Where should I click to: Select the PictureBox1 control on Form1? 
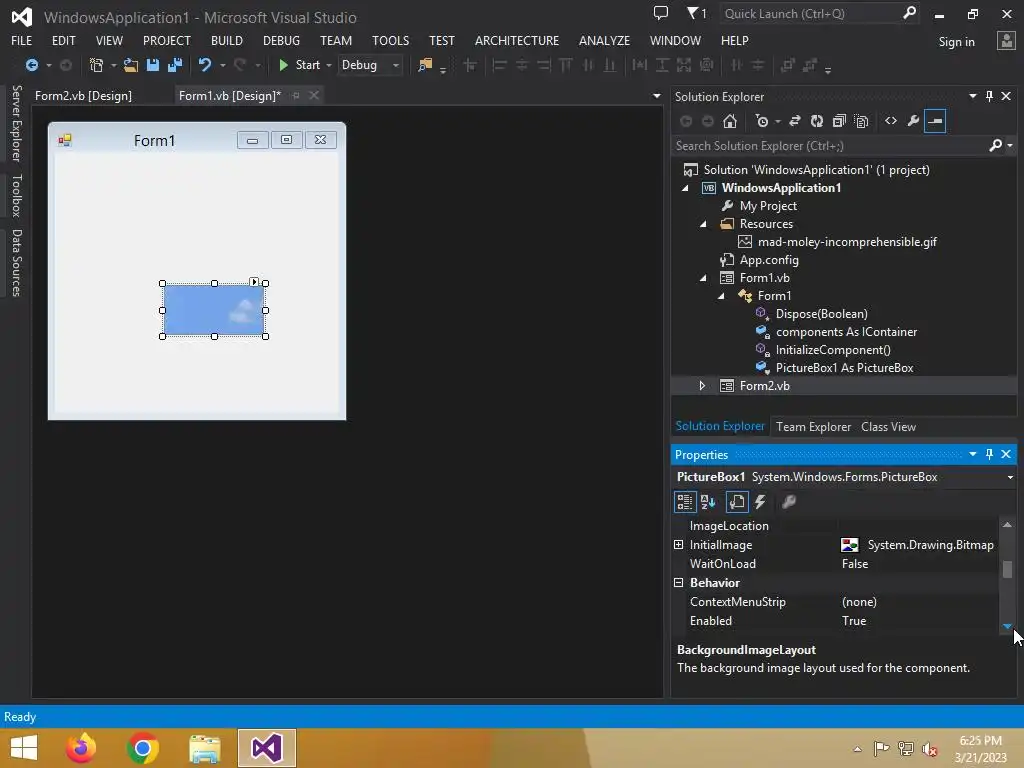click(214, 310)
